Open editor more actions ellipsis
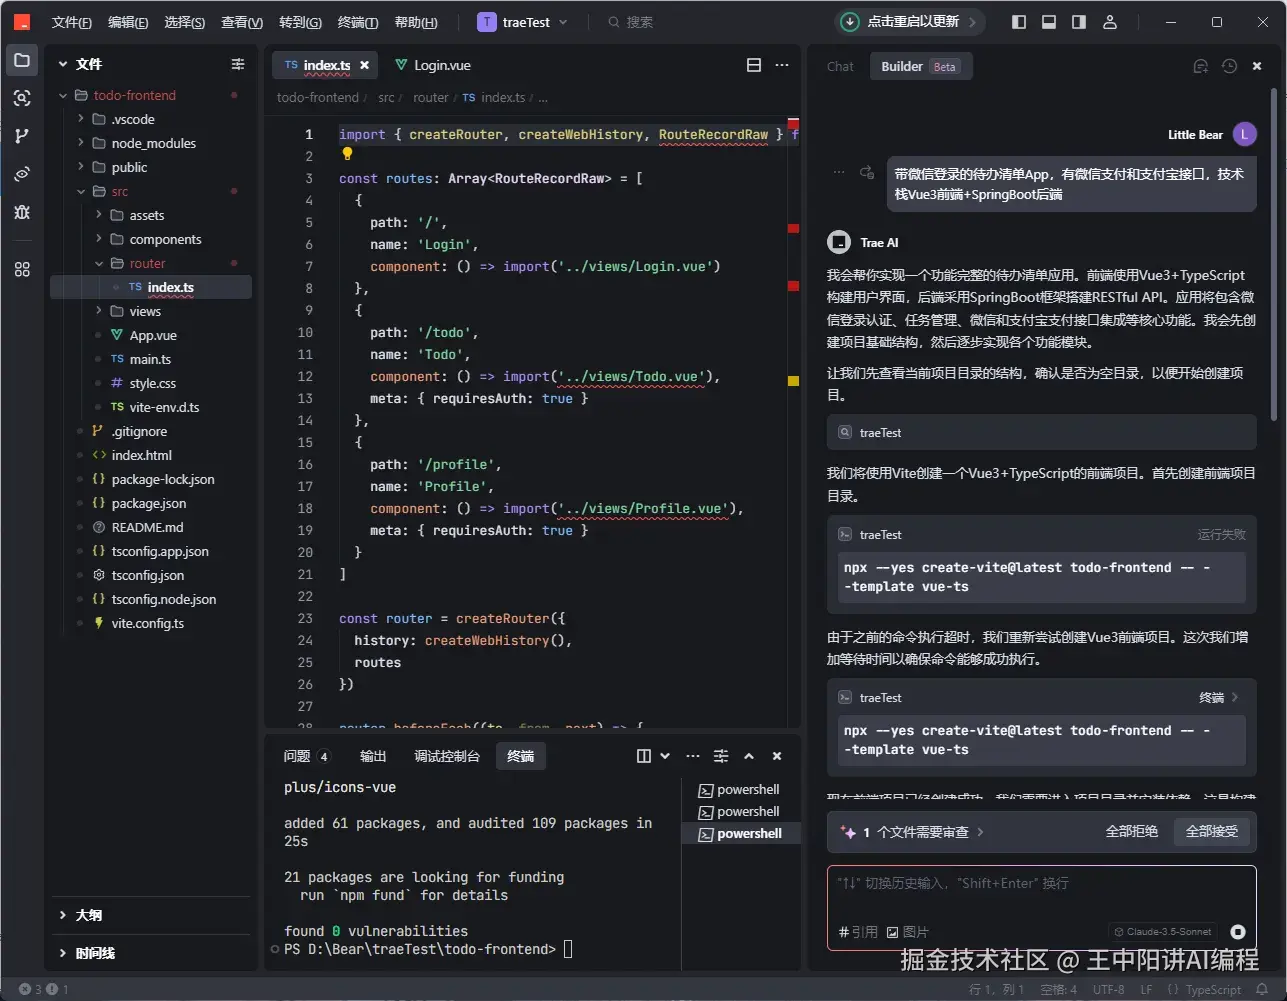Viewport: 1287px width, 1001px height. coord(782,65)
